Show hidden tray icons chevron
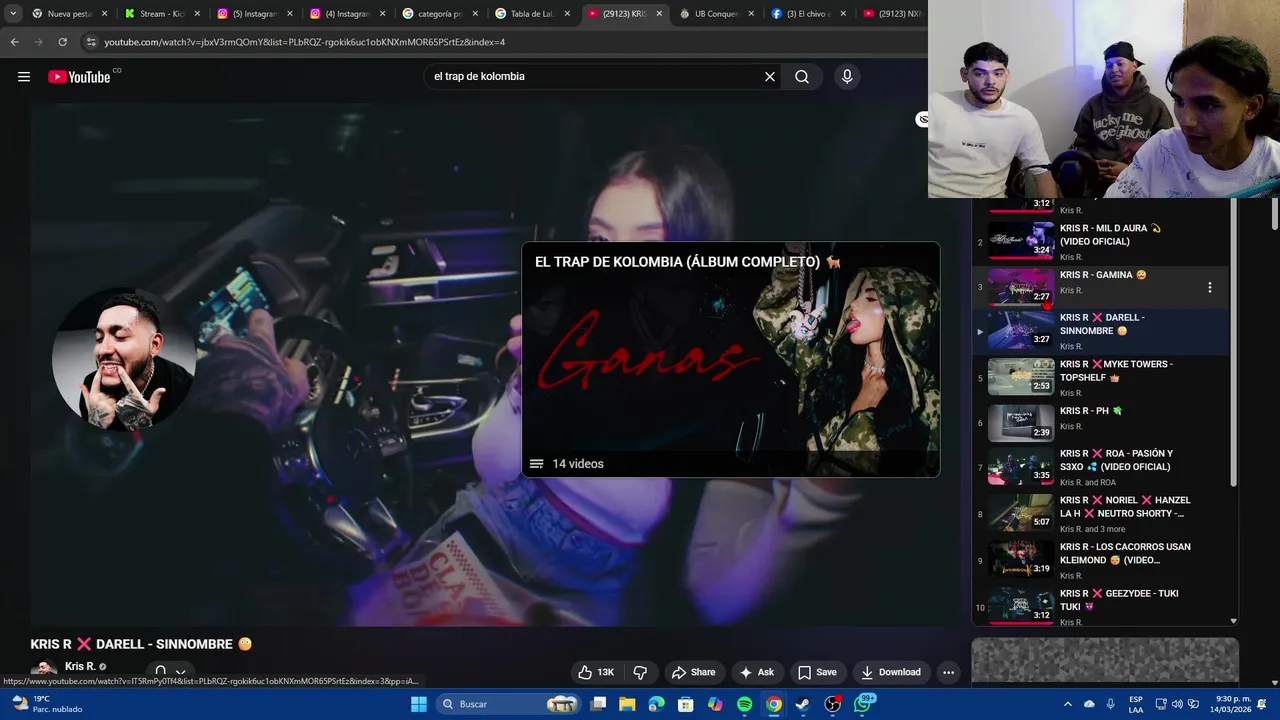The width and height of the screenshot is (1280, 720). click(1067, 704)
